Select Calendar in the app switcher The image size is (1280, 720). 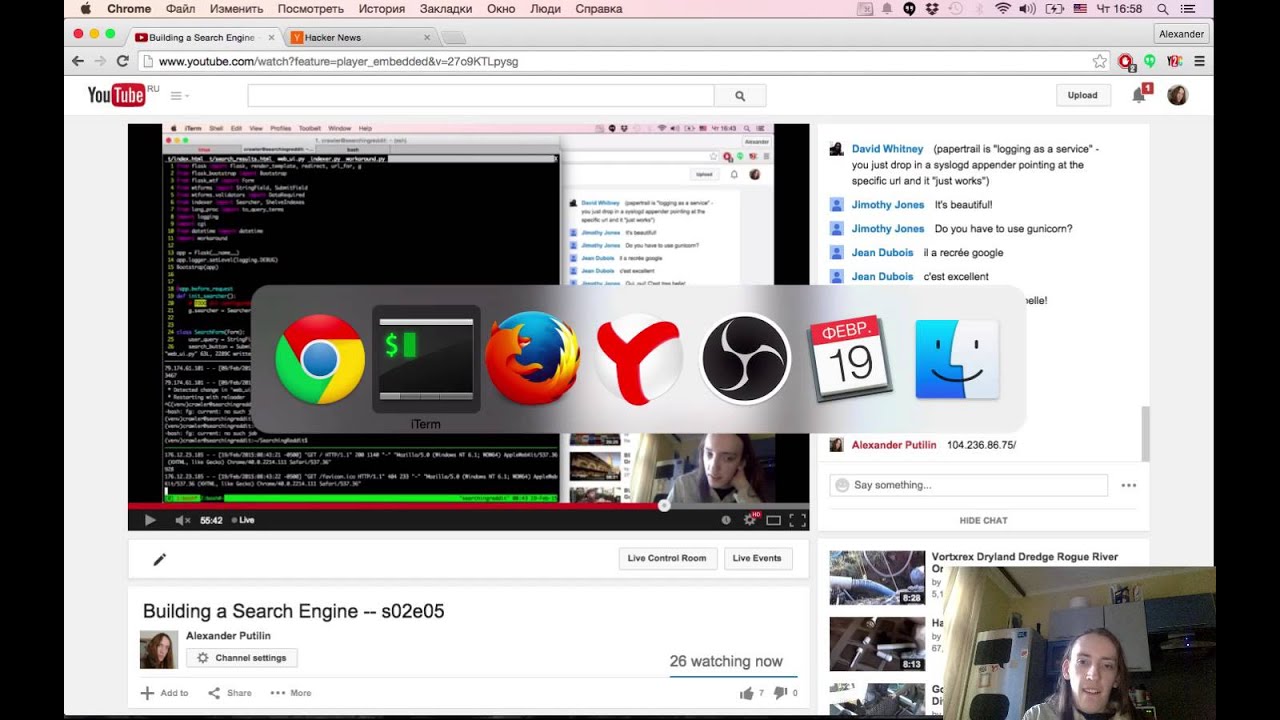[851, 359]
